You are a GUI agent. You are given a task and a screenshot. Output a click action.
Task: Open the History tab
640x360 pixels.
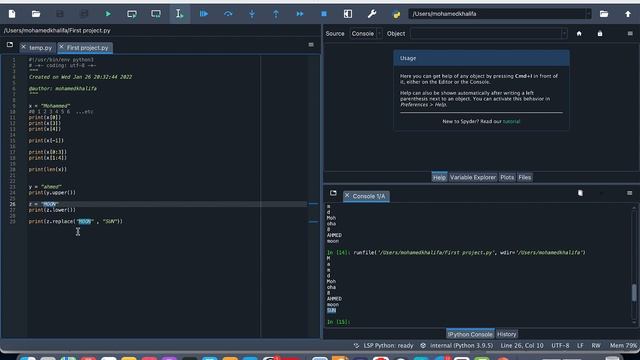507,334
